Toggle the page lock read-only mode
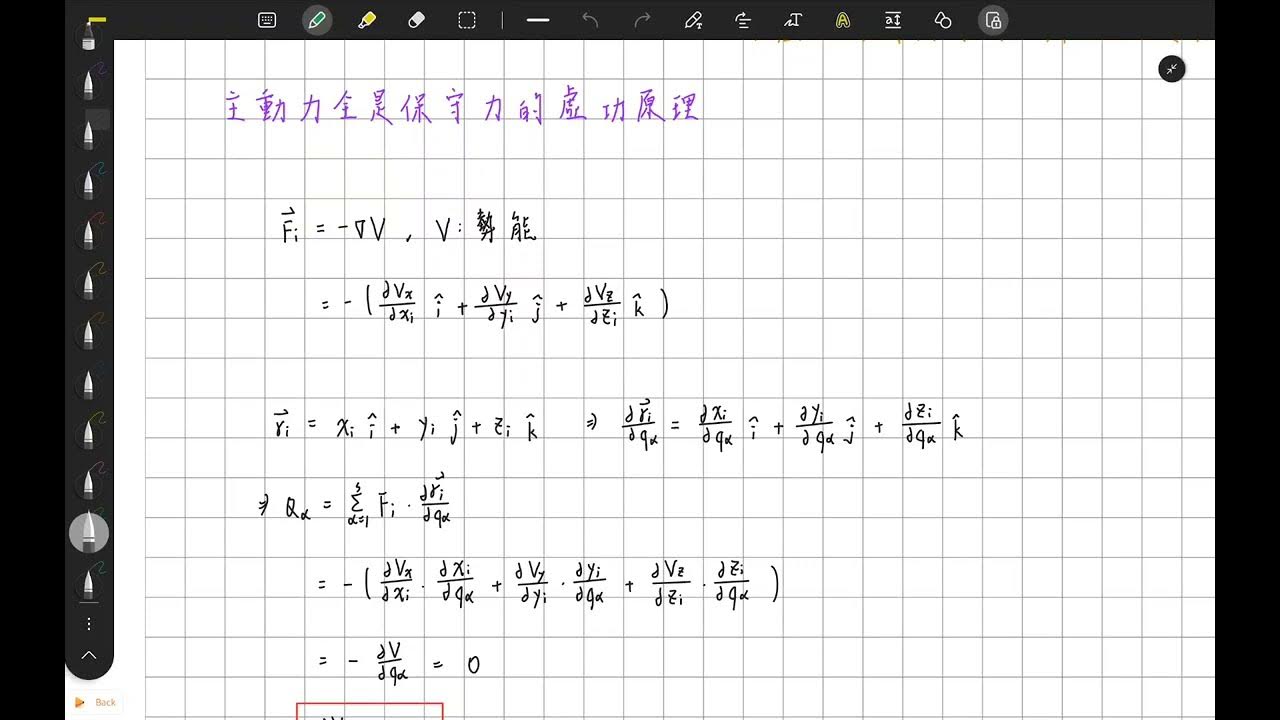Screen dimensions: 1280x720 pos(993,20)
